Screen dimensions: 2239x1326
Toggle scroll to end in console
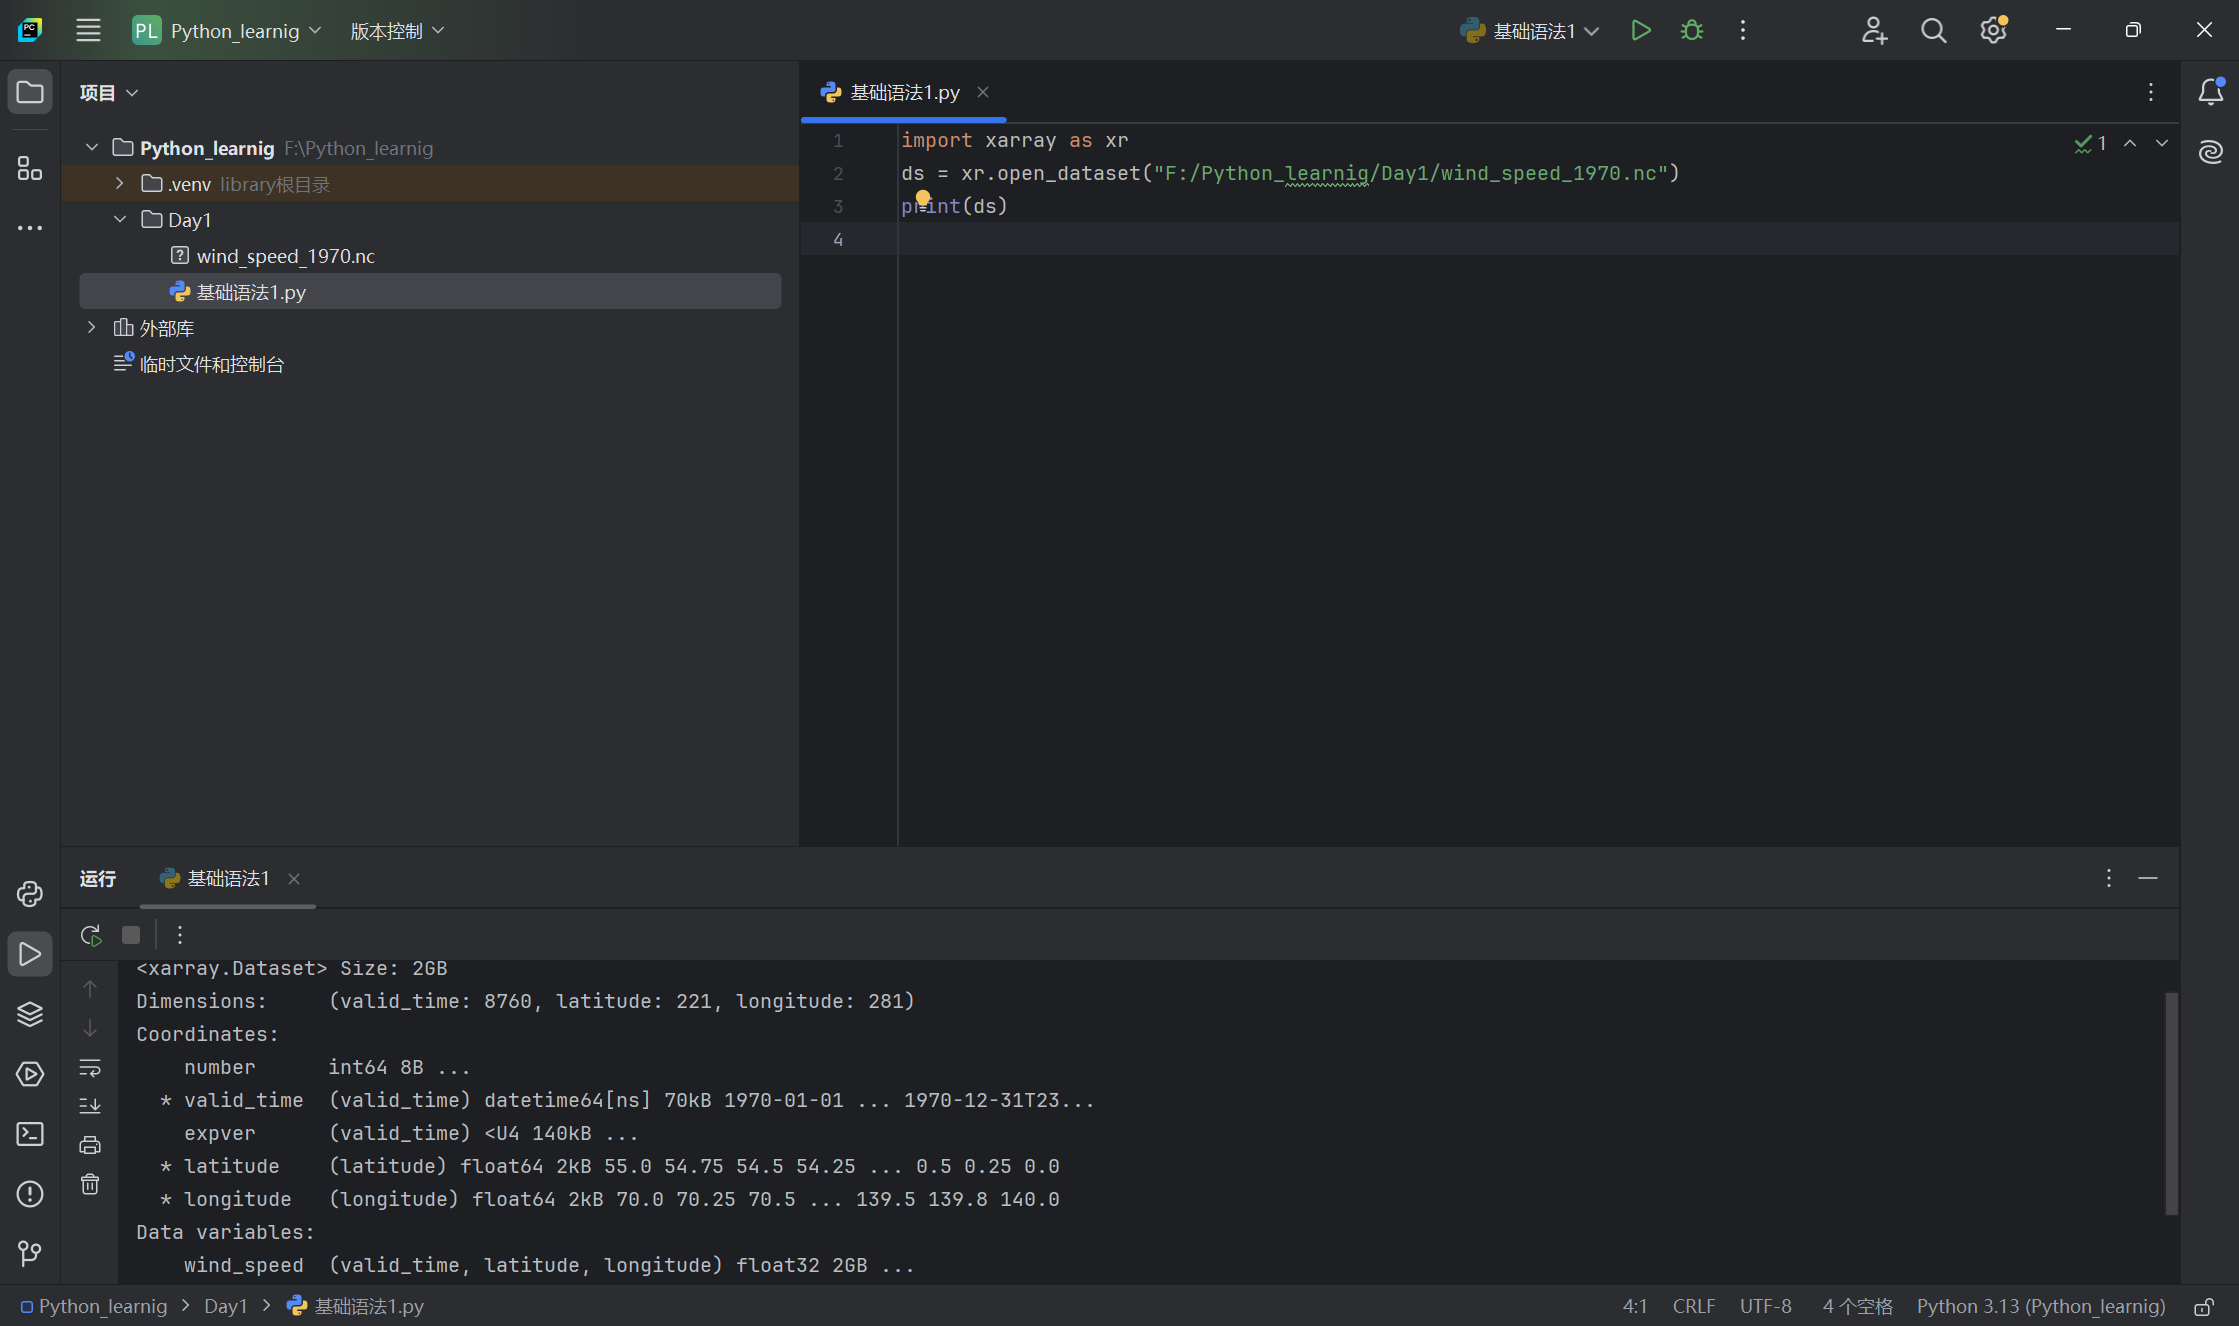90,1106
